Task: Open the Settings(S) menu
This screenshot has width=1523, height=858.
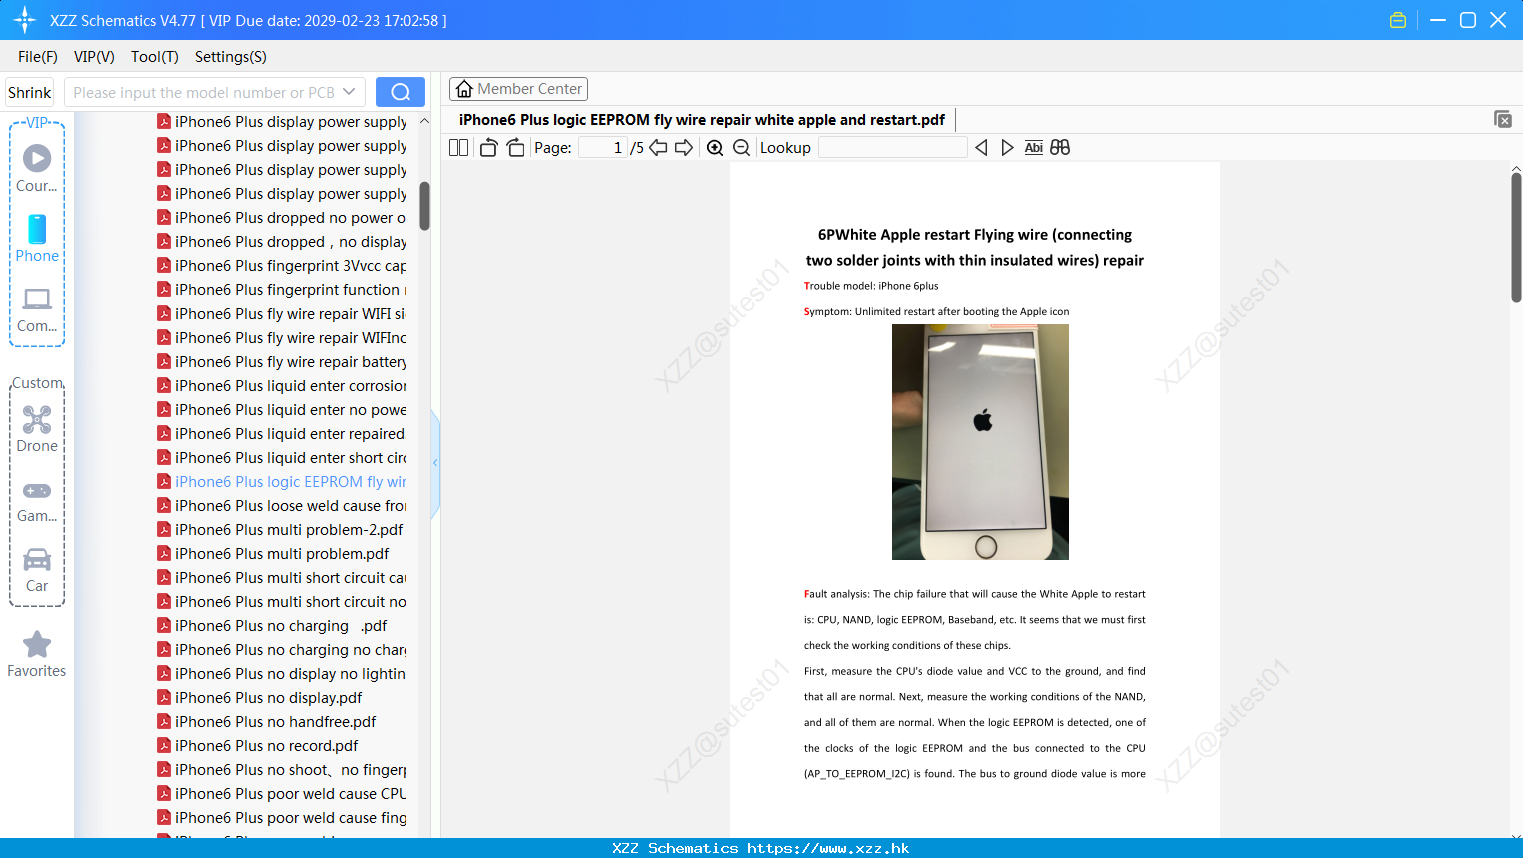Action: pos(231,57)
